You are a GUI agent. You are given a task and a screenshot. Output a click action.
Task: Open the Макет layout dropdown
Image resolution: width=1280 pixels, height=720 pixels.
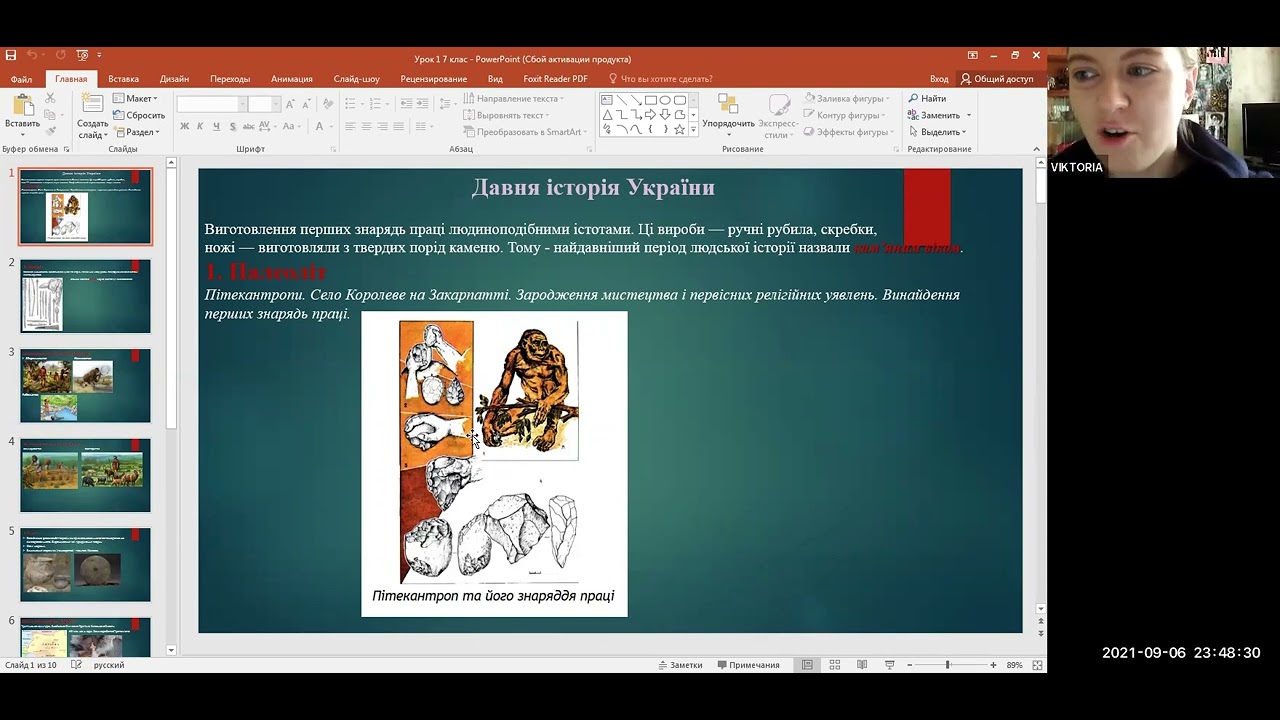tap(135, 99)
